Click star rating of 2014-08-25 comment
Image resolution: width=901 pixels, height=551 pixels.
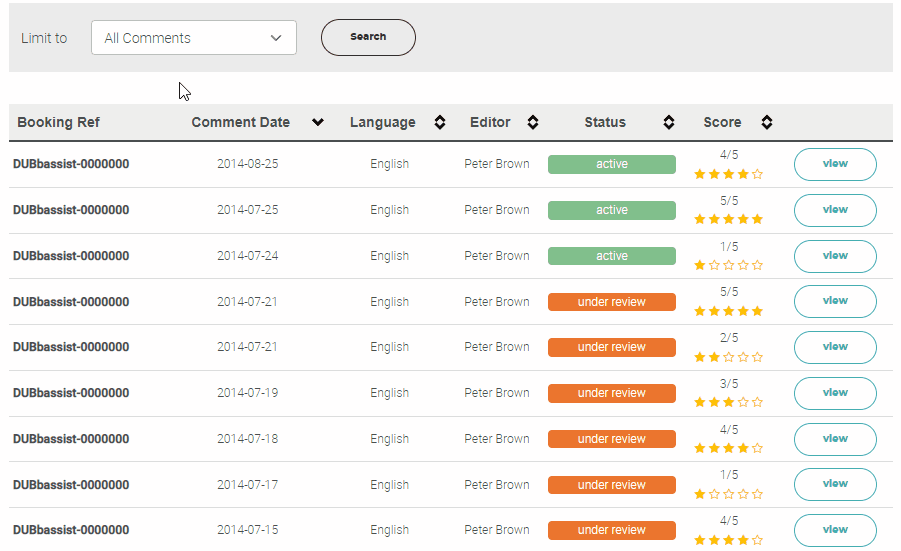(x=728, y=174)
